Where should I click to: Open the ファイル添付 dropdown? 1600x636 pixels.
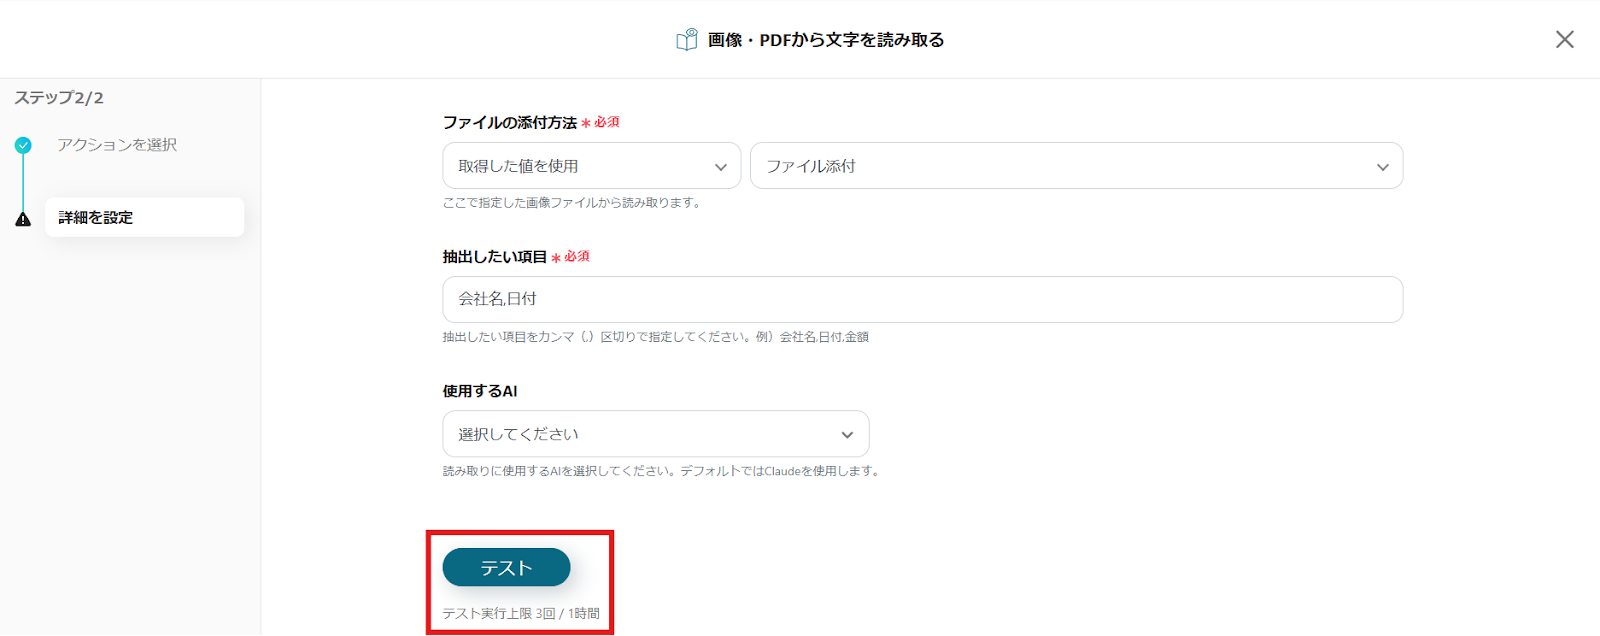click(x=1076, y=166)
